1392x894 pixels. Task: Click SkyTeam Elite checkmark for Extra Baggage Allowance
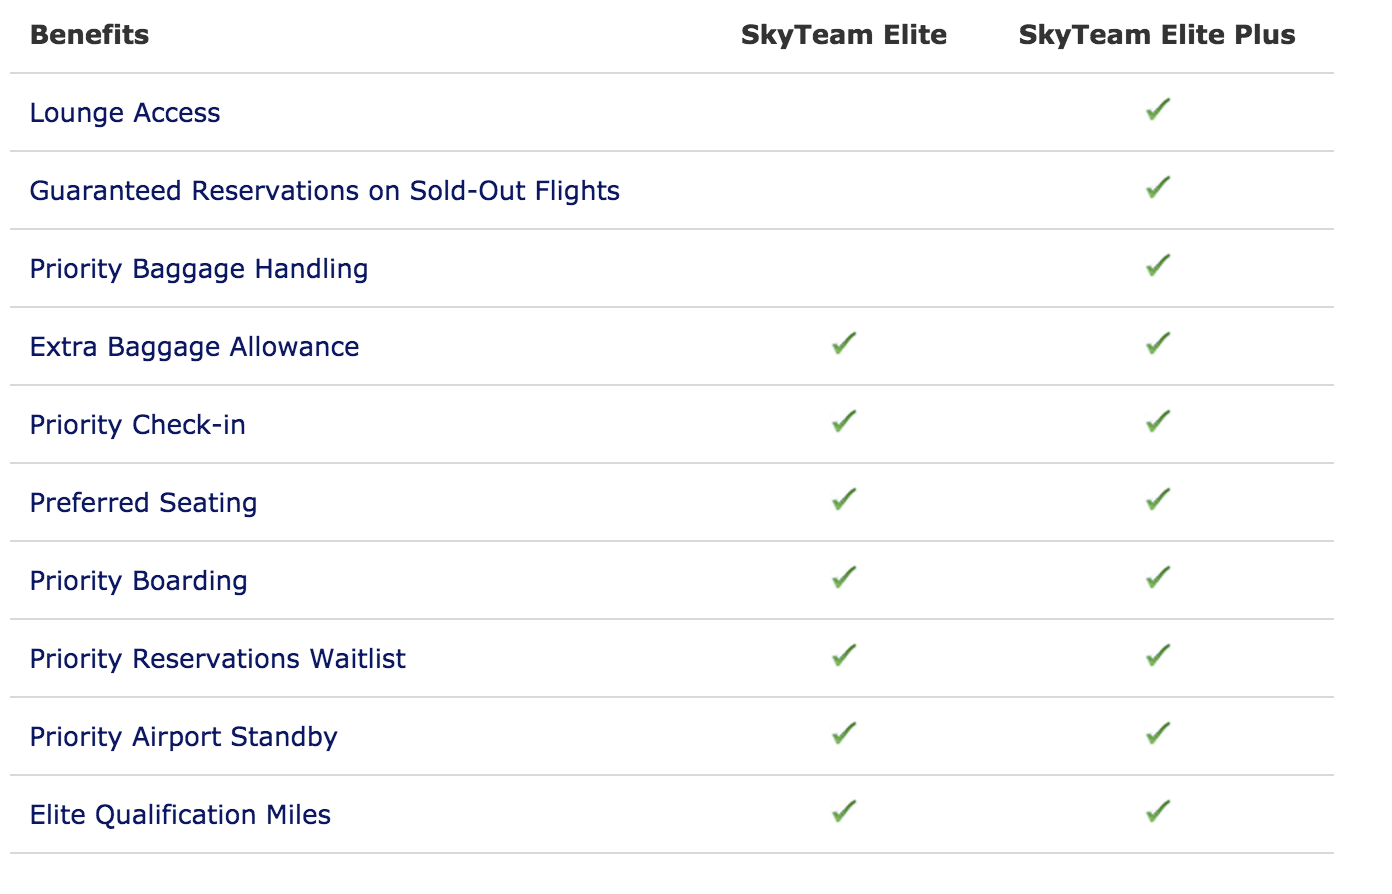click(844, 343)
